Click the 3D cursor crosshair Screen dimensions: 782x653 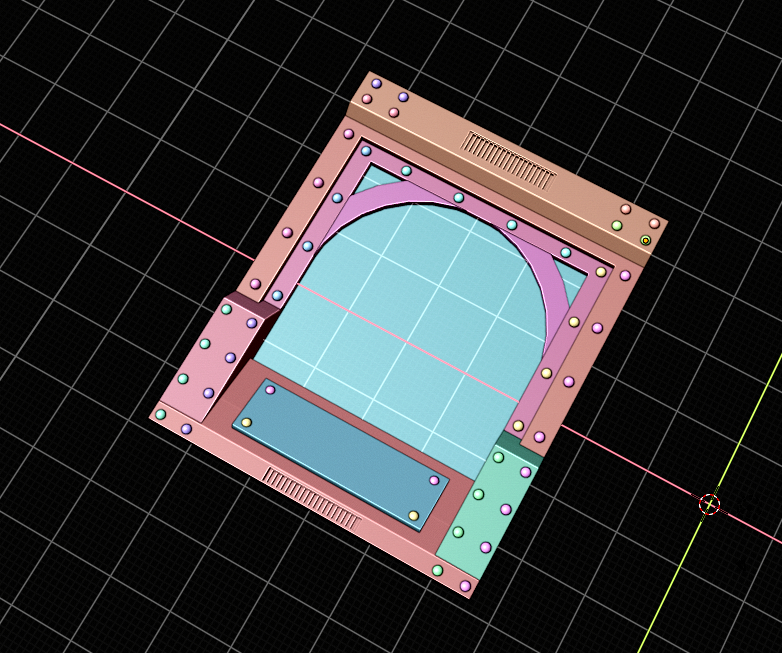[x=709, y=503]
